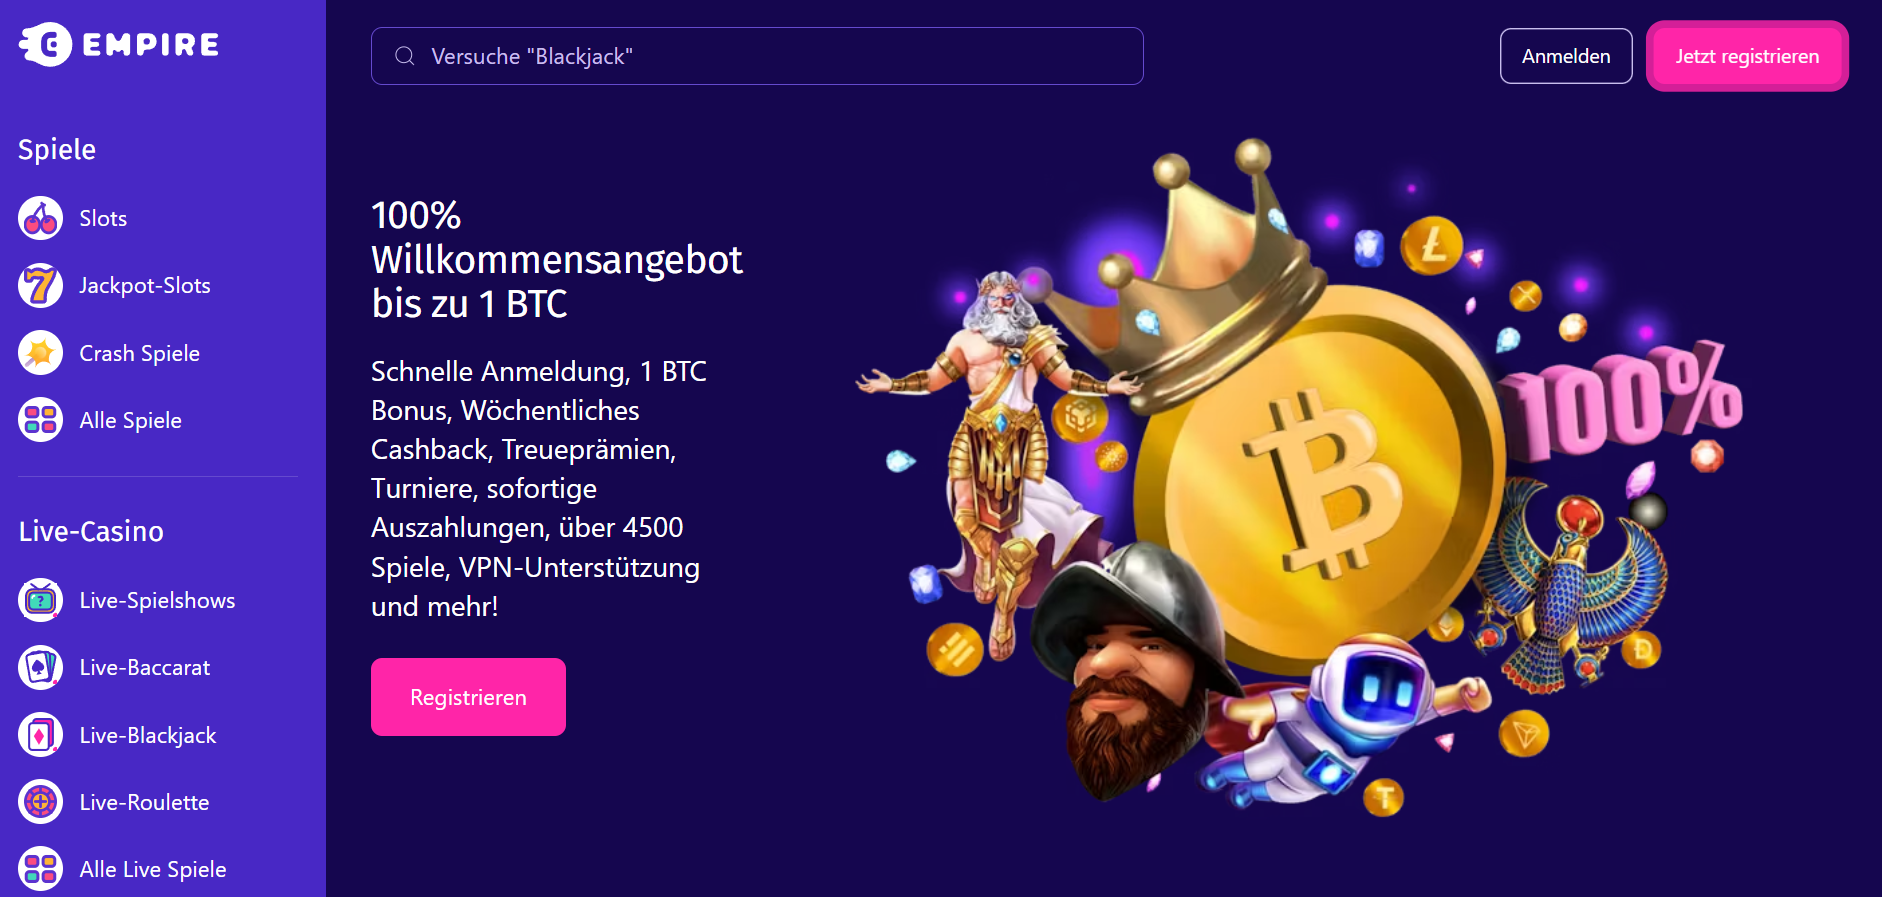
Task: Select Crash Spiele in sidebar
Action: pyautogui.click(x=140, y=353)
